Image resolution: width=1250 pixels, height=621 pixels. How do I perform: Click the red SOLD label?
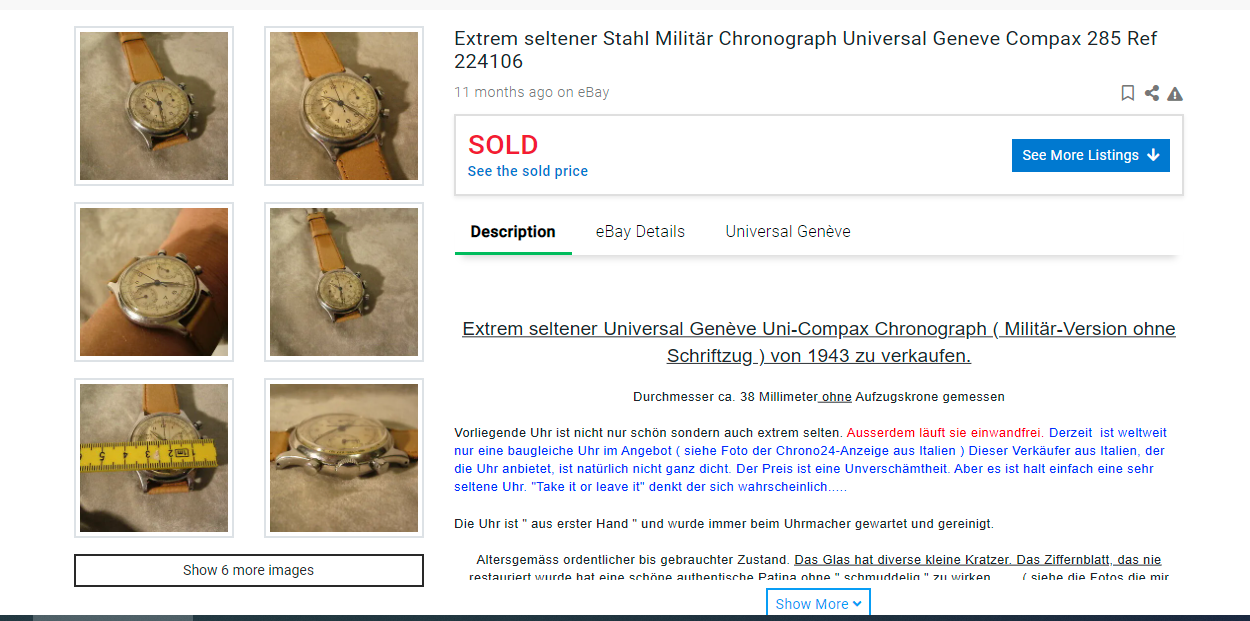(503, 145)
